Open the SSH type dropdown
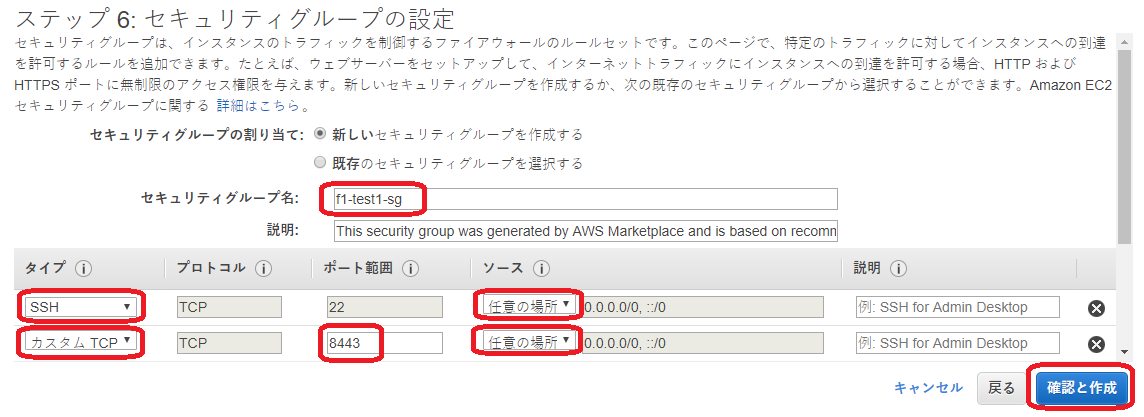 click(81, 307)
